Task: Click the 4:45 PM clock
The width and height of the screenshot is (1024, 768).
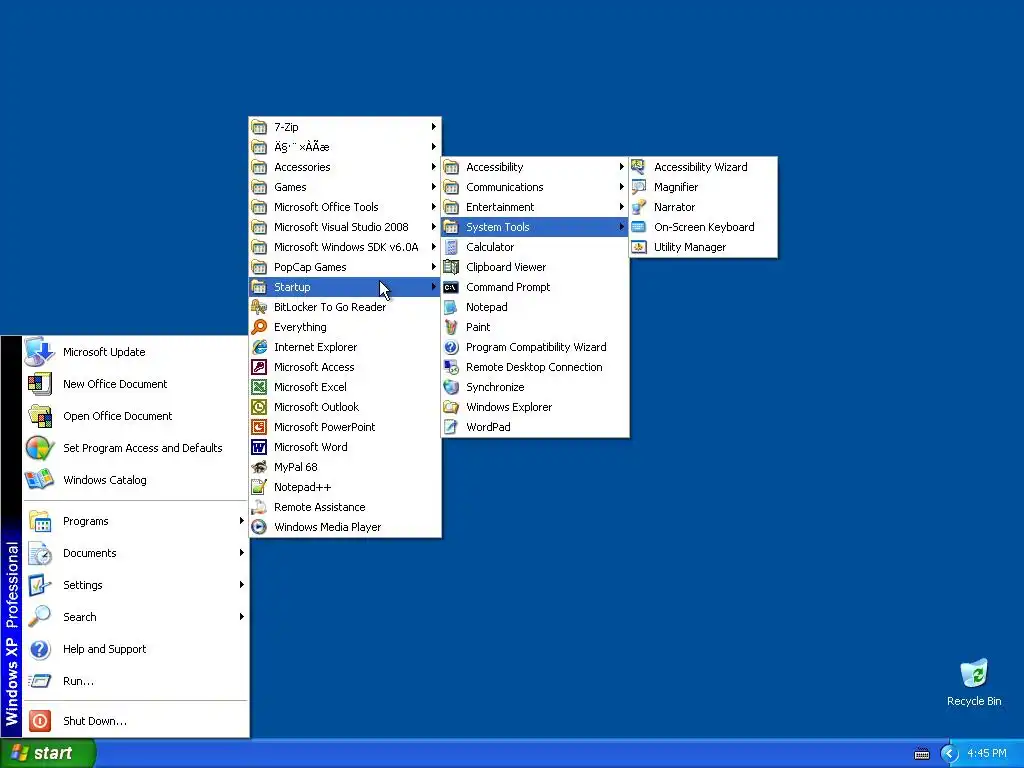Action: [987, 754]
